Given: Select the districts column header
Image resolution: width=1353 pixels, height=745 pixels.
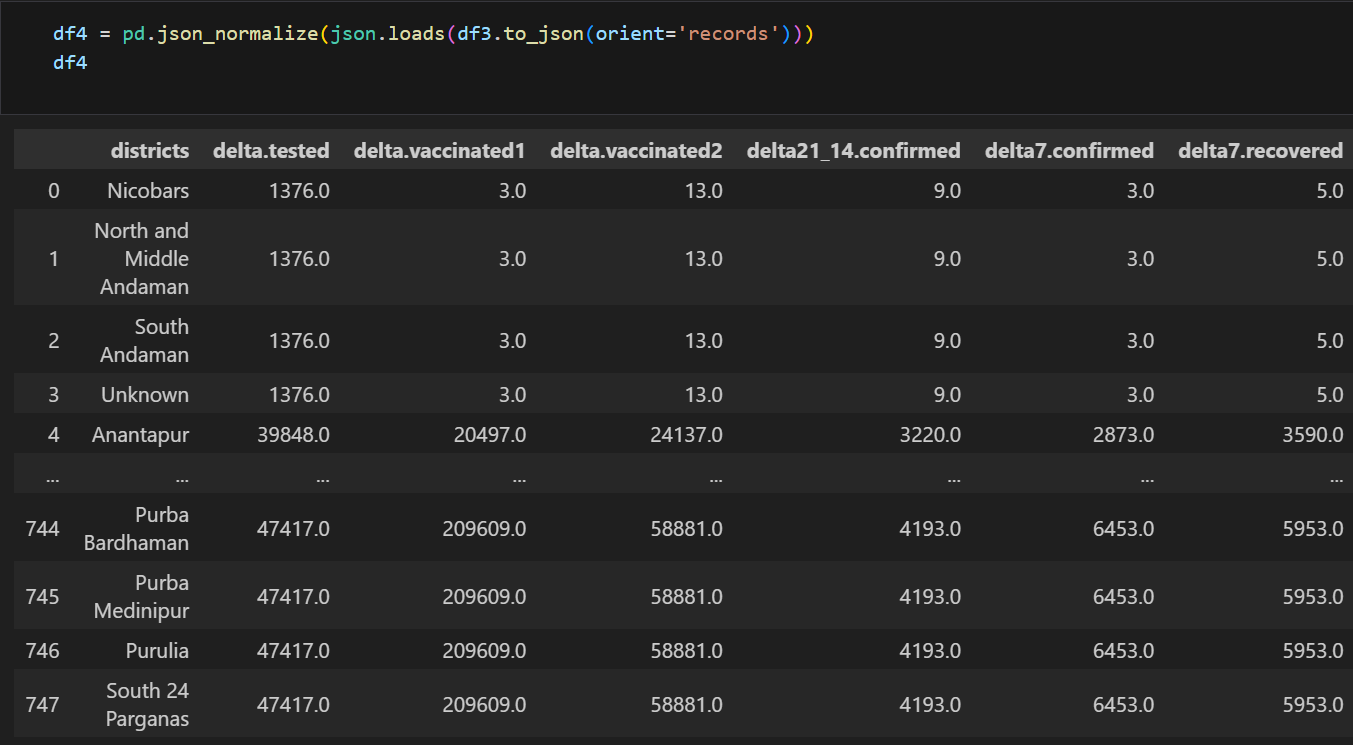Looking at the screenshot, I should coord(150,150).
